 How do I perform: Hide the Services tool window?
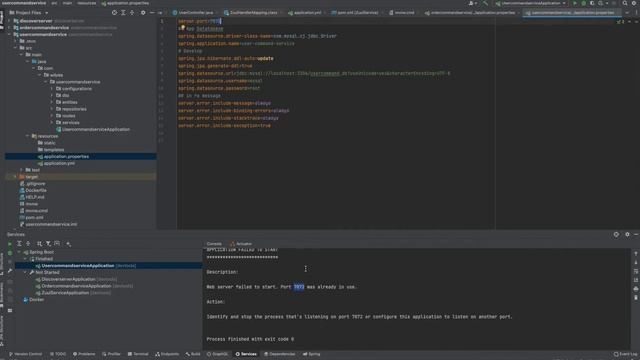coord(636,234)
